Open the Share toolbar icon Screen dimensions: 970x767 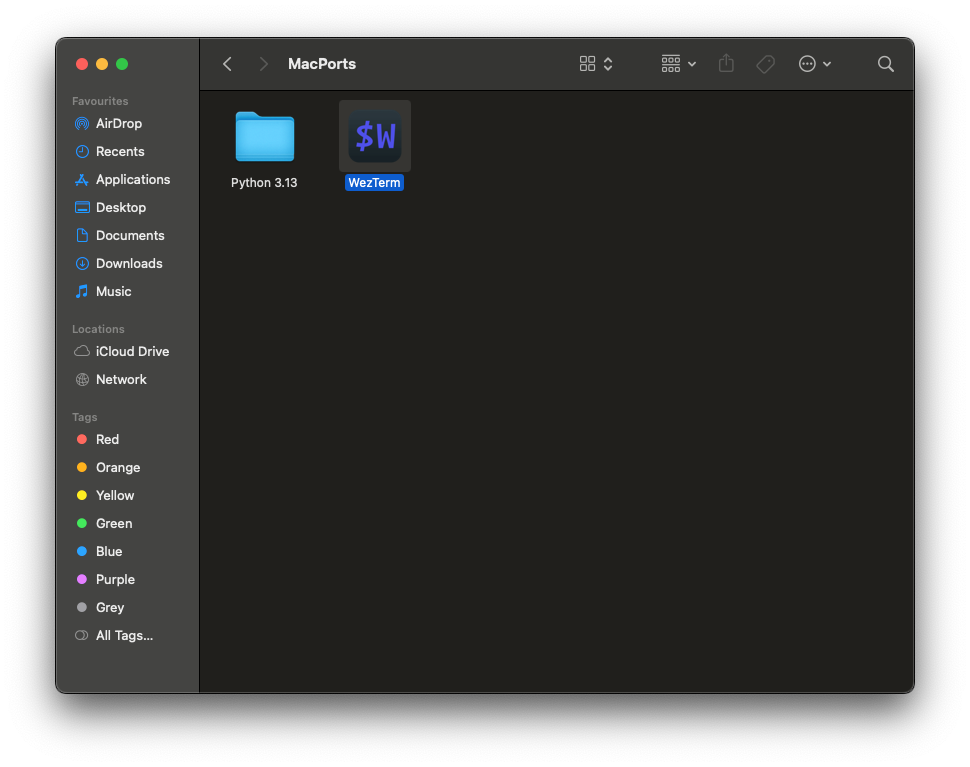726,63
